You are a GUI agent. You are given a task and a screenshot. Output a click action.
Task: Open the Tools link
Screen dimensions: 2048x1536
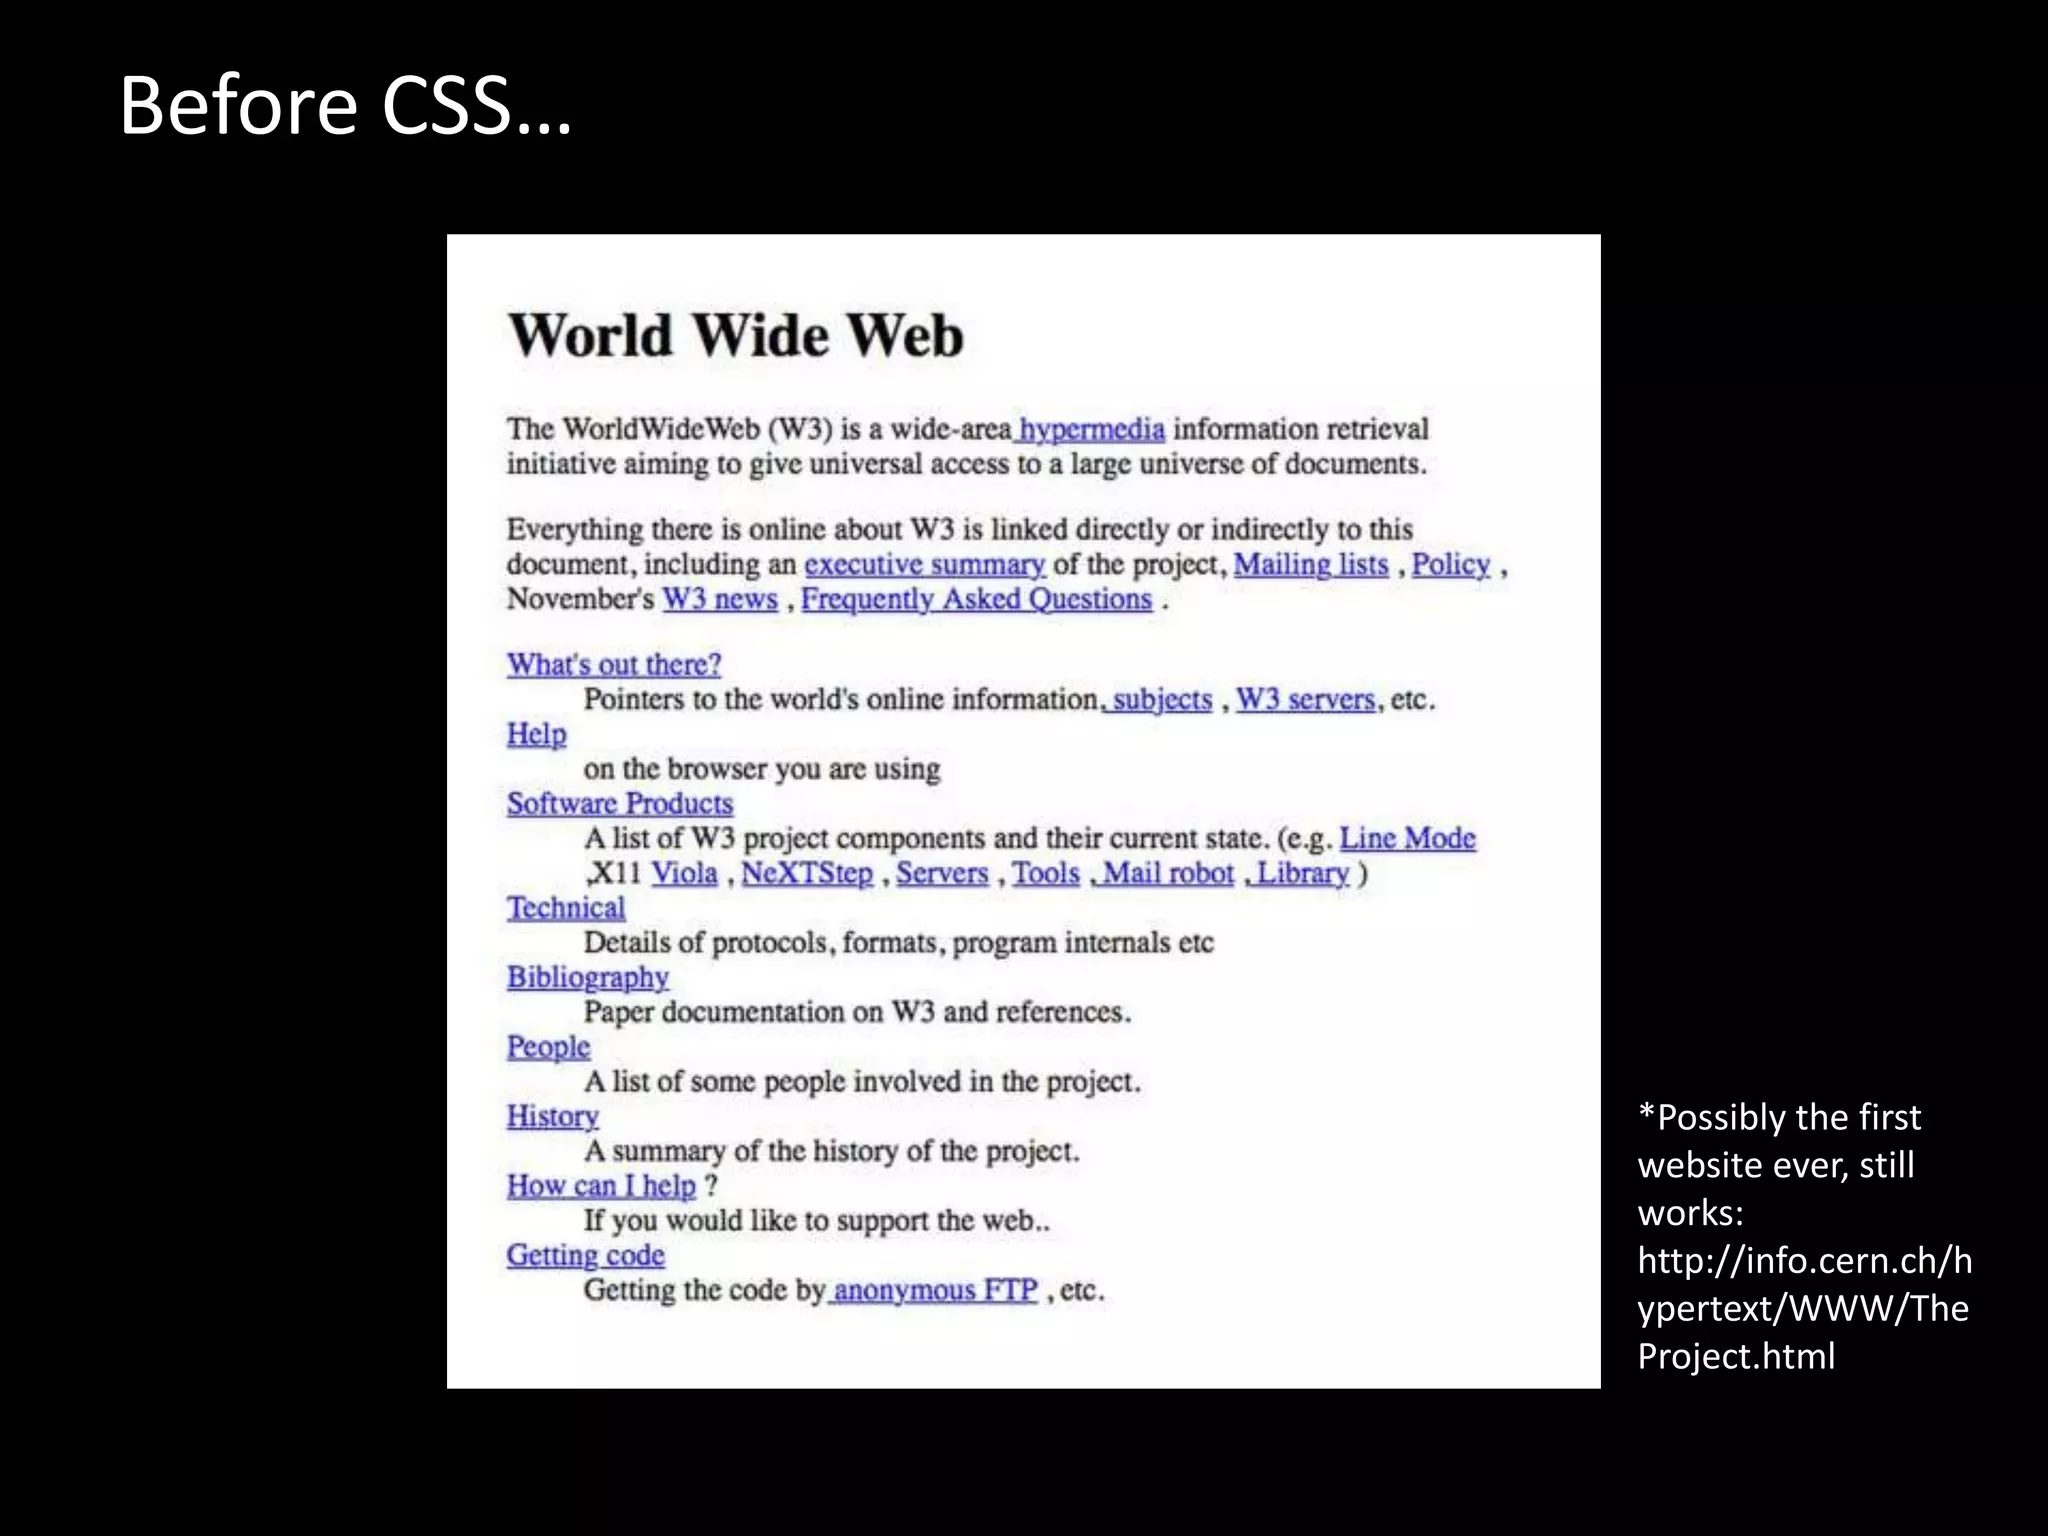coord(1046,873)
